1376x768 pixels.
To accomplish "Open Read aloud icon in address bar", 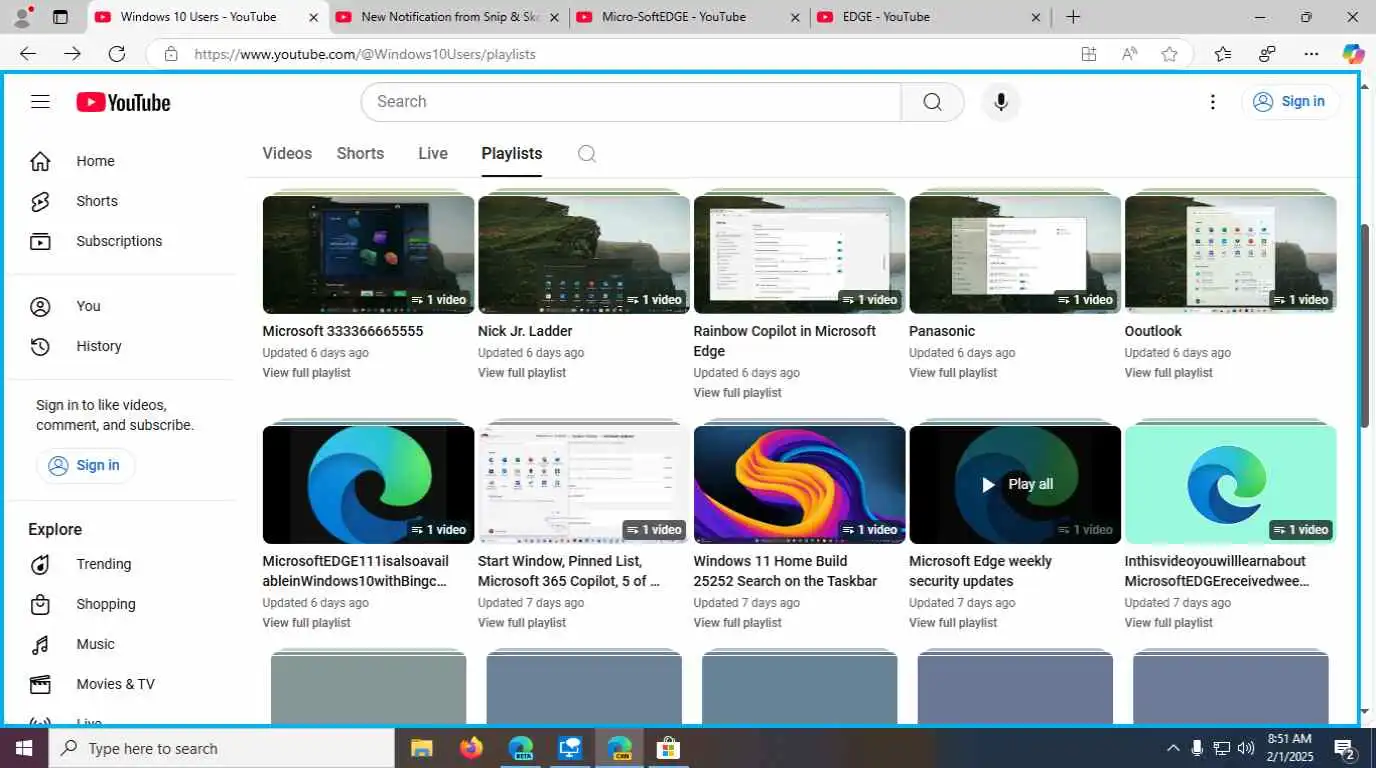I will (x=1129, y=54).
